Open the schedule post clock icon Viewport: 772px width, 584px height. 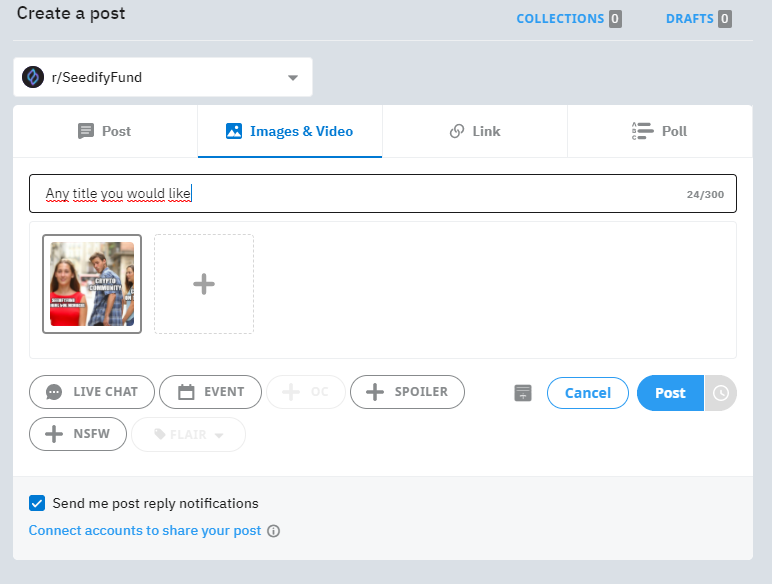(x=721, y=393)
